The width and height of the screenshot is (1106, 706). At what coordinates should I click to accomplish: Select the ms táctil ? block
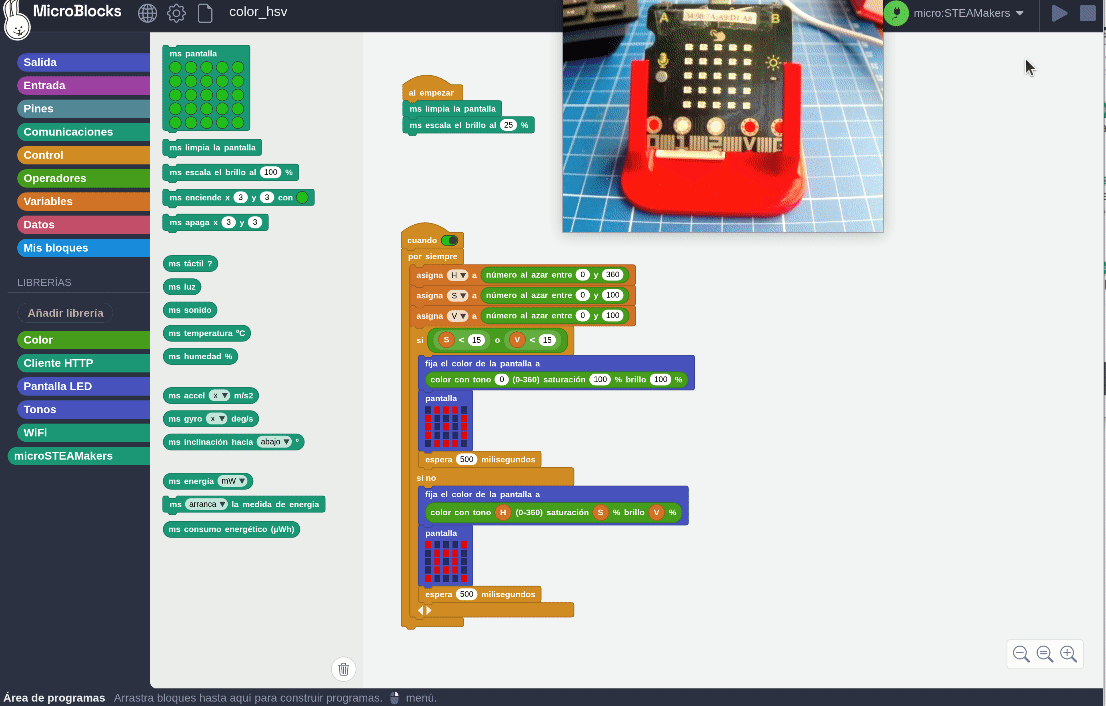pyautogui.click(x=190, y=264)
